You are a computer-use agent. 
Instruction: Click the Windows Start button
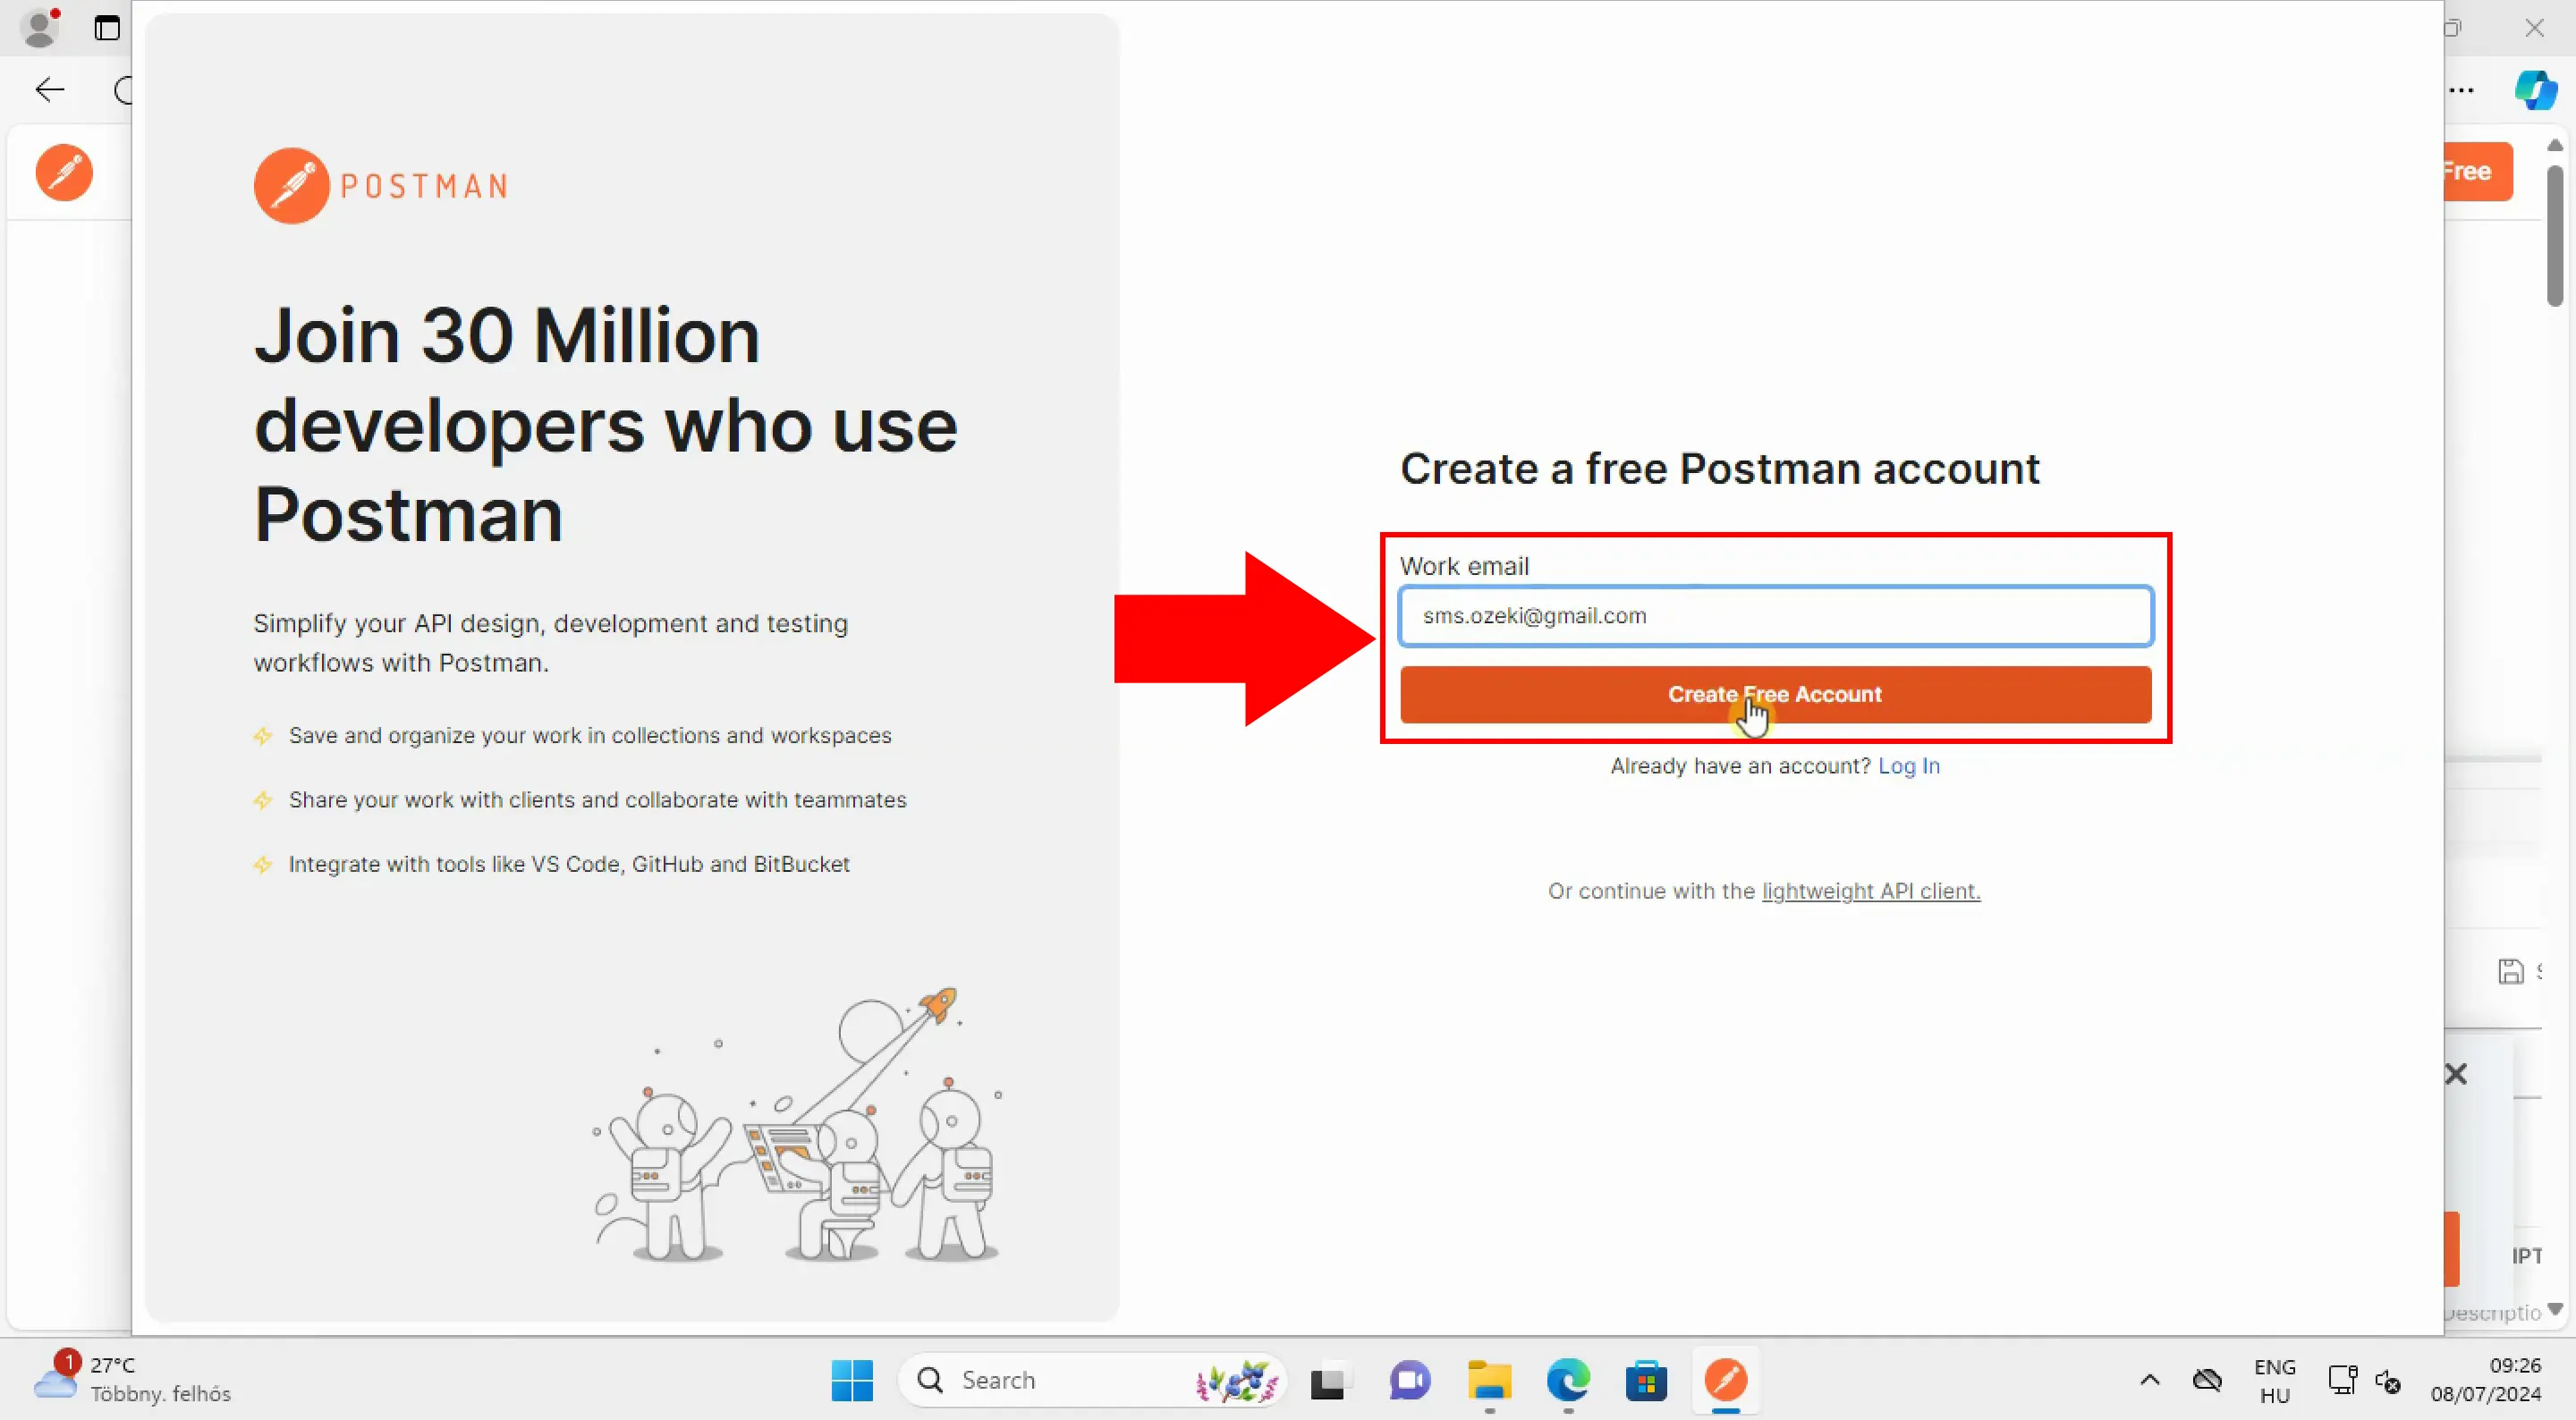pyautogui.click(x=852, y=1380)
